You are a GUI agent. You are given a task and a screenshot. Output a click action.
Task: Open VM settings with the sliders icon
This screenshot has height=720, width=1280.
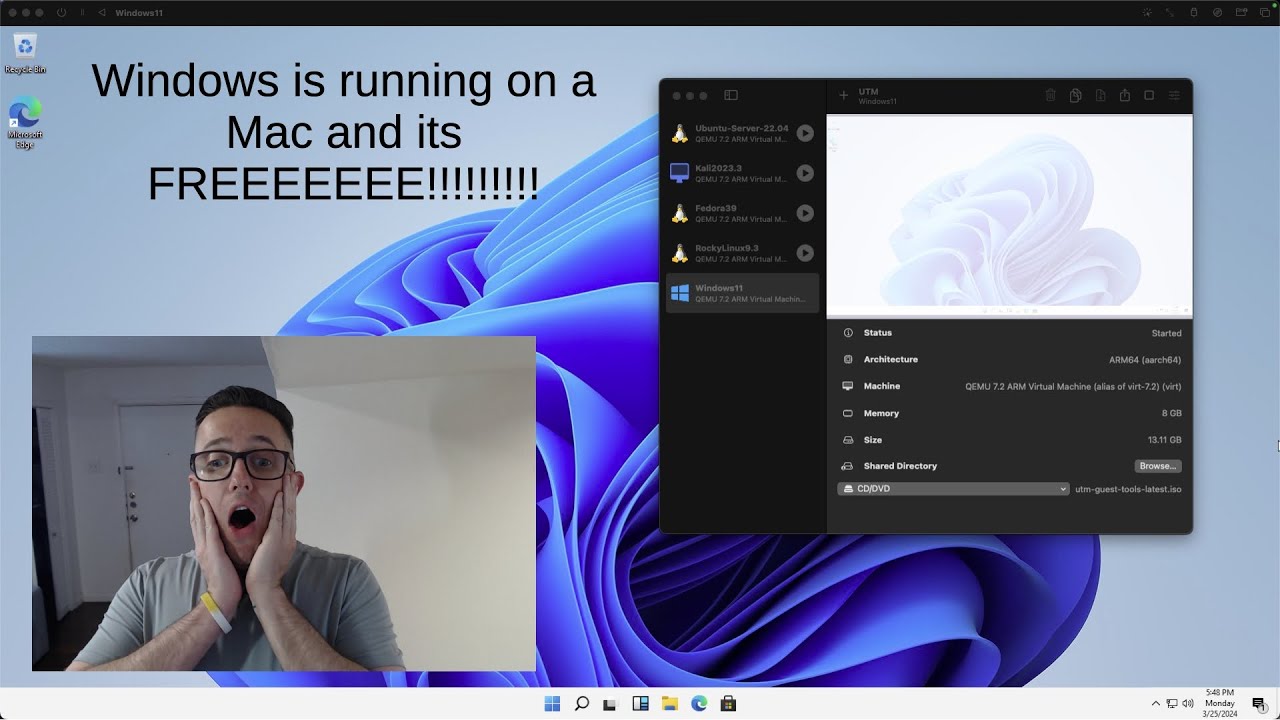click(1174, 96)
